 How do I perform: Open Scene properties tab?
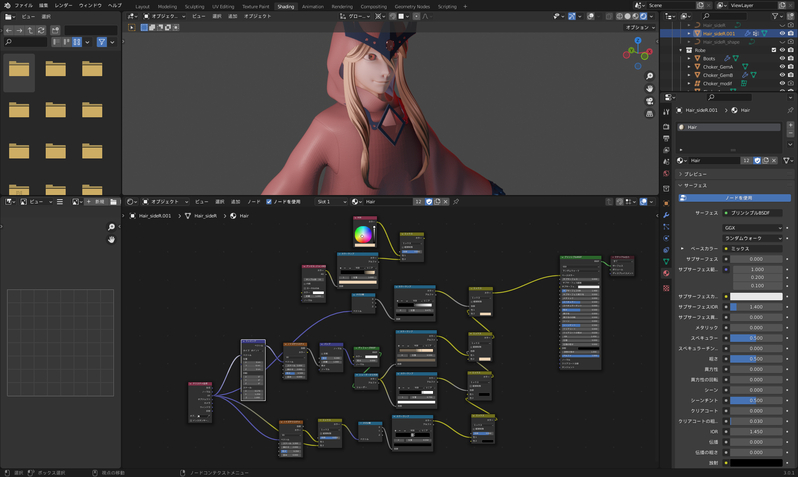(x=666, y=162)
